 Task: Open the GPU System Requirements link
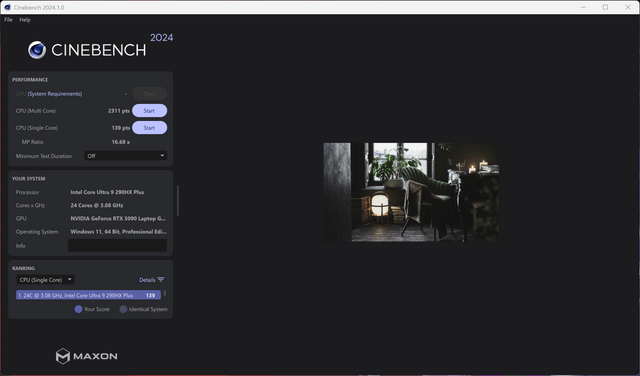[55, 94]
